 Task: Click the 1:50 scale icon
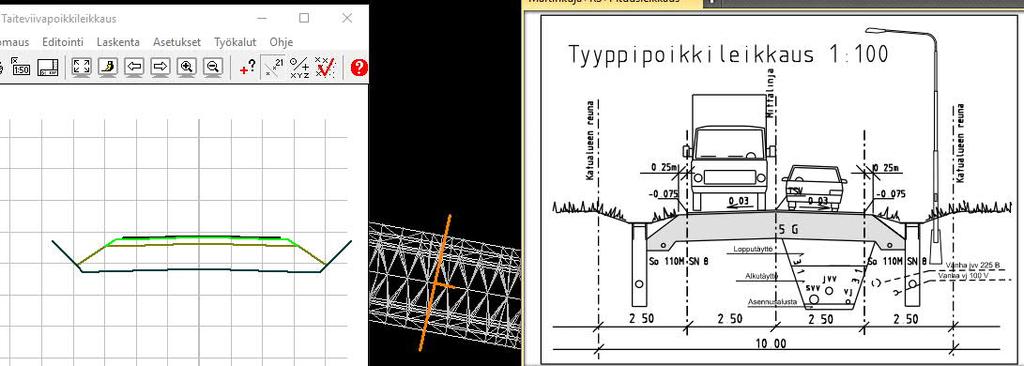coord(21,67)
